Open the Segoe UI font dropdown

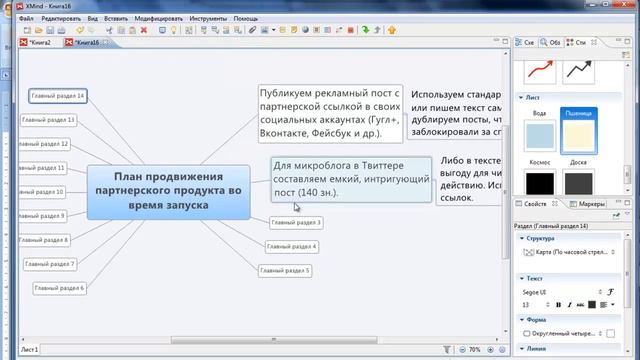pyautogui.click(x=562, y=292)
